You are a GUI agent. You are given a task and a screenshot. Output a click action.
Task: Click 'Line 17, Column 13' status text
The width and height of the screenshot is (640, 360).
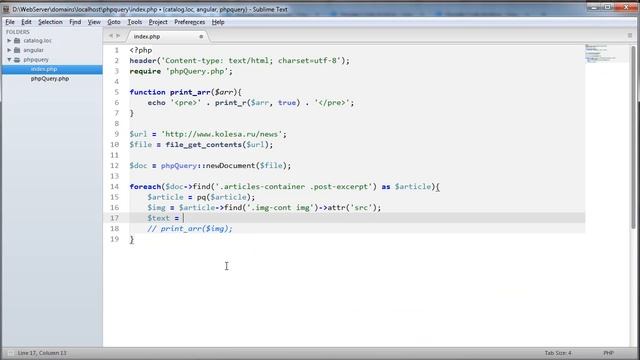(42, 353)
